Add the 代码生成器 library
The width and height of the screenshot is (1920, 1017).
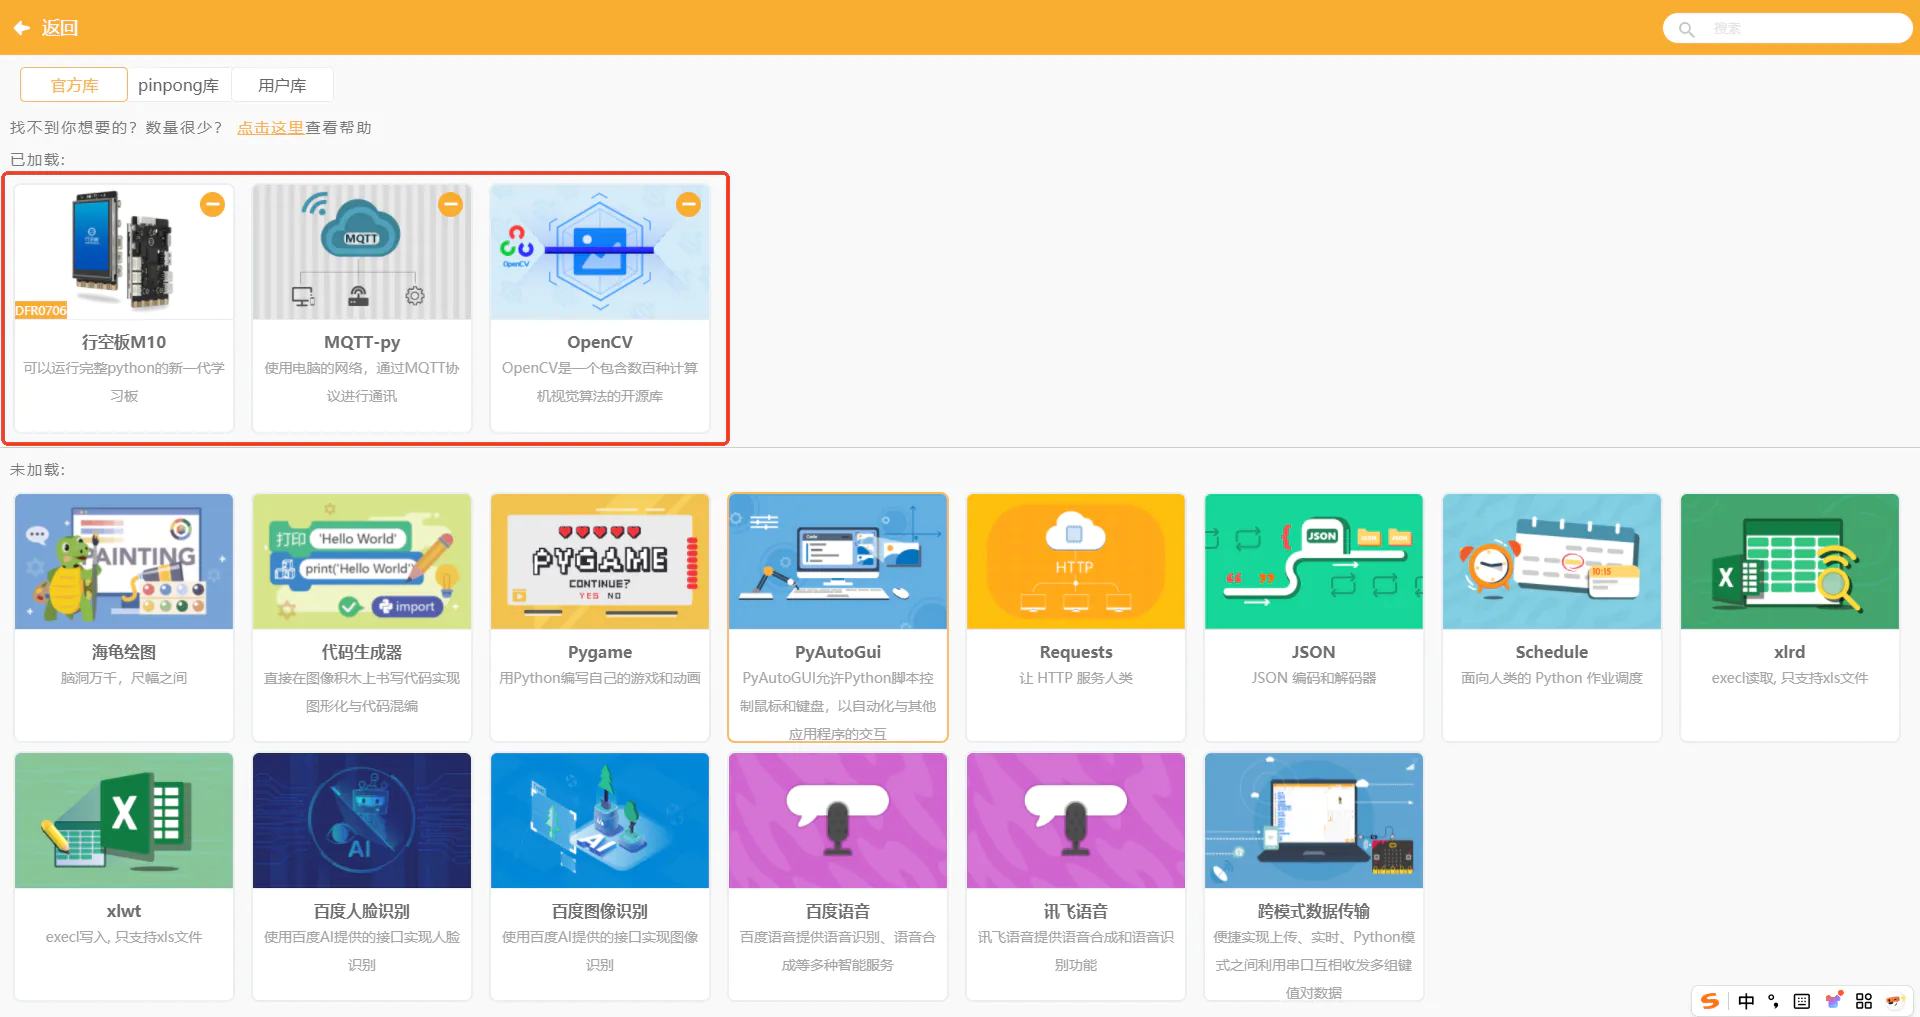tap(362, 617)
